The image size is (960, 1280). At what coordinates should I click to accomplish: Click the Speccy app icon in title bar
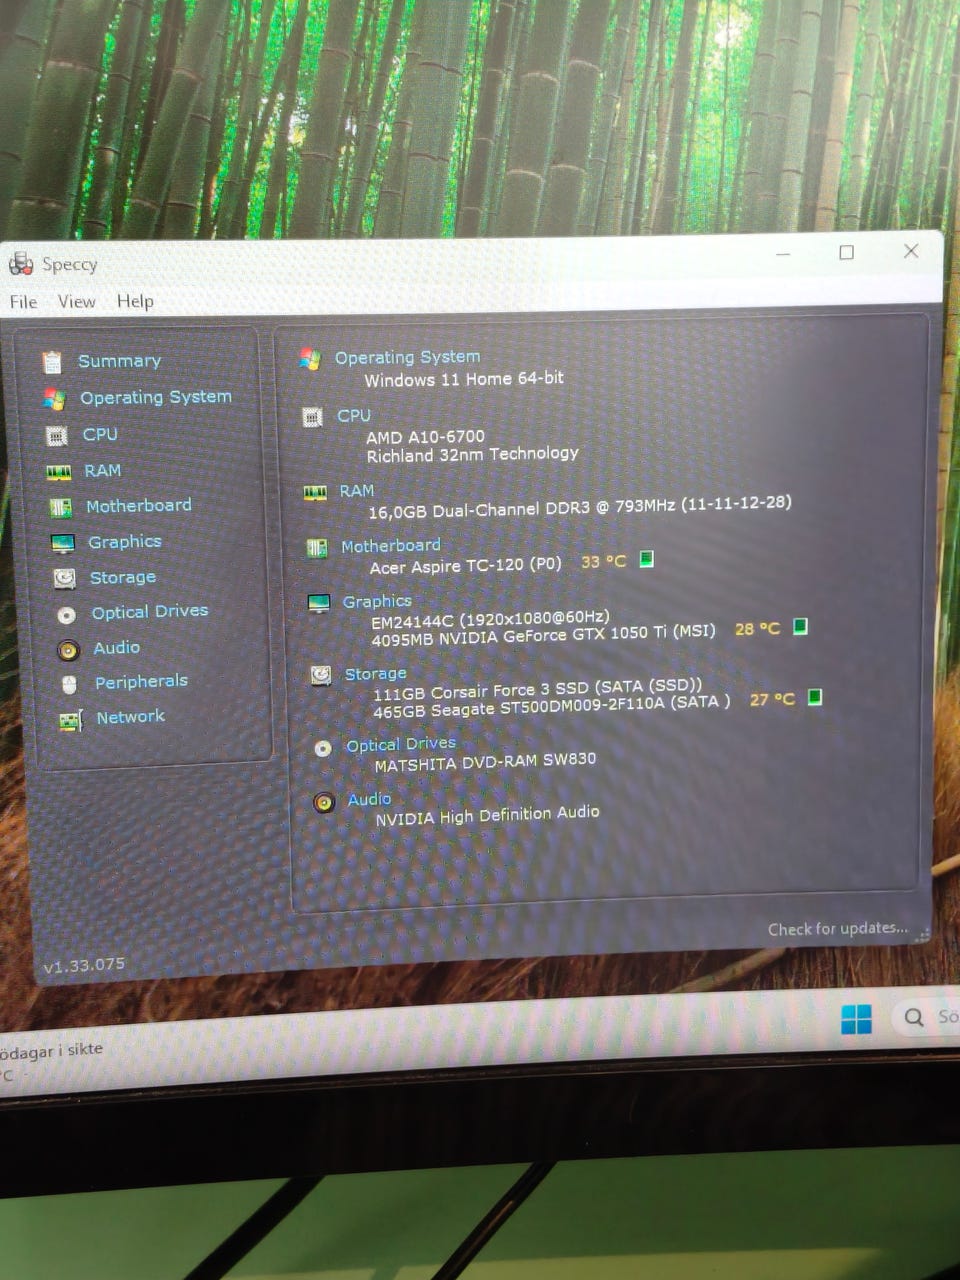pyautogui.click(x=20, y=264)
